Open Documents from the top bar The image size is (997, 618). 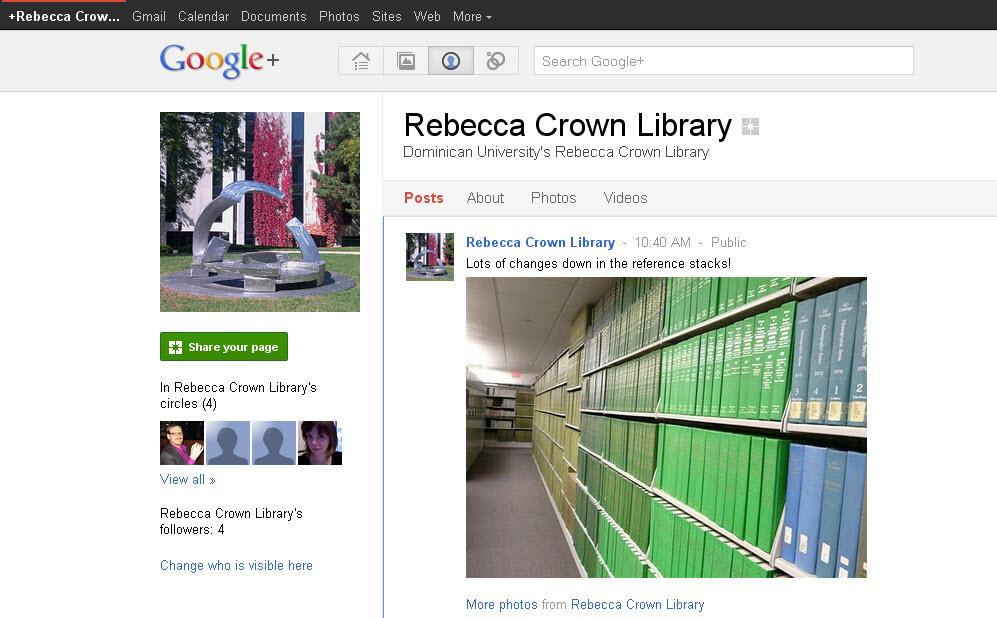click(x=273, y=17)
